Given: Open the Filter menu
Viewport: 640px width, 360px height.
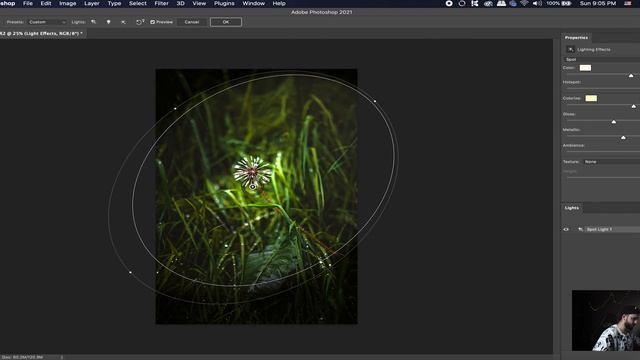Looking at the screenshot, I should click(162, 3).
